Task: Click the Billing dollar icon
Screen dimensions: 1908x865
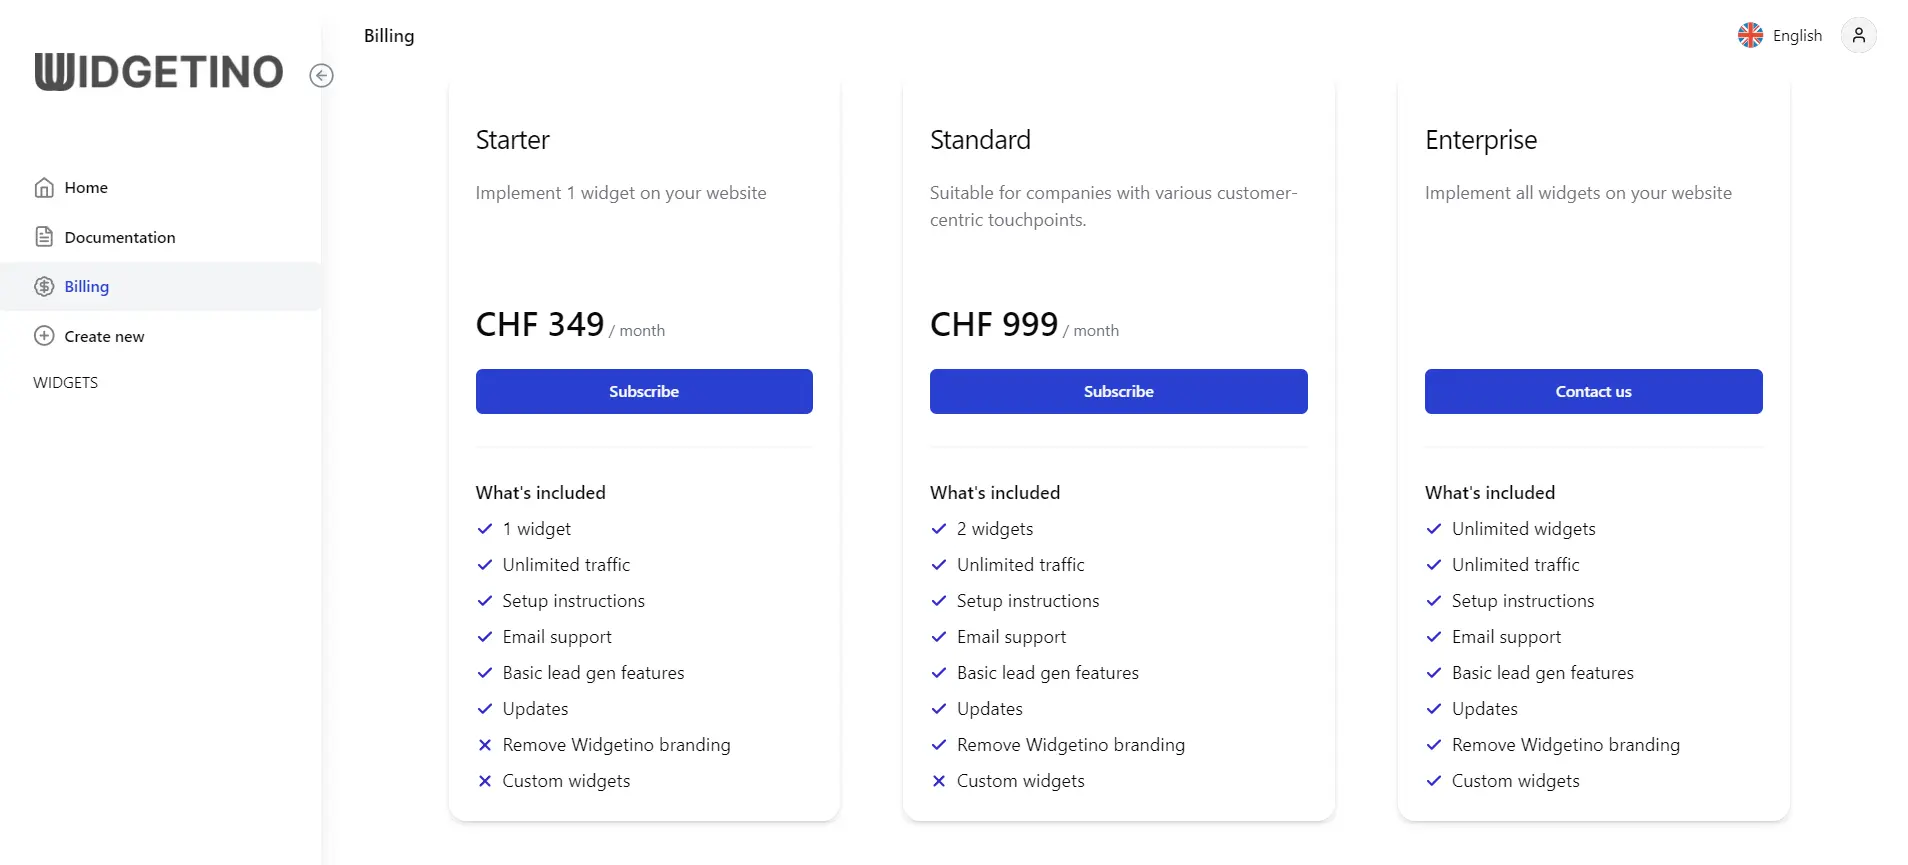Action: (44, 286)
